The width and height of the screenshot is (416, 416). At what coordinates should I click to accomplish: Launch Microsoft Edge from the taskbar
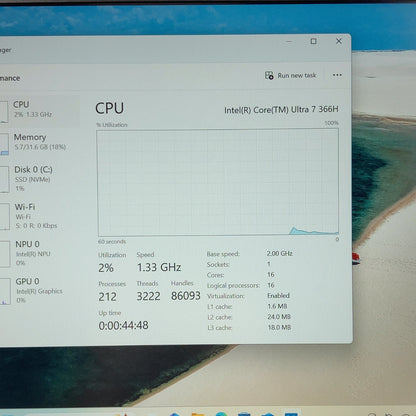click(x=220, y=414)
